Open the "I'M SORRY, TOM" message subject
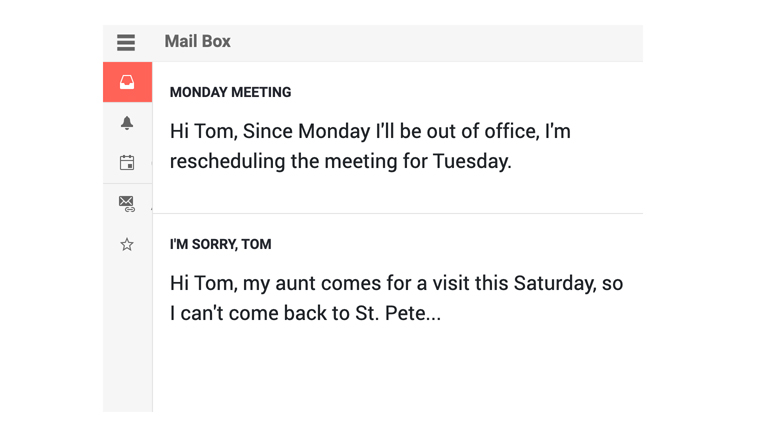 tap(220, 244)
